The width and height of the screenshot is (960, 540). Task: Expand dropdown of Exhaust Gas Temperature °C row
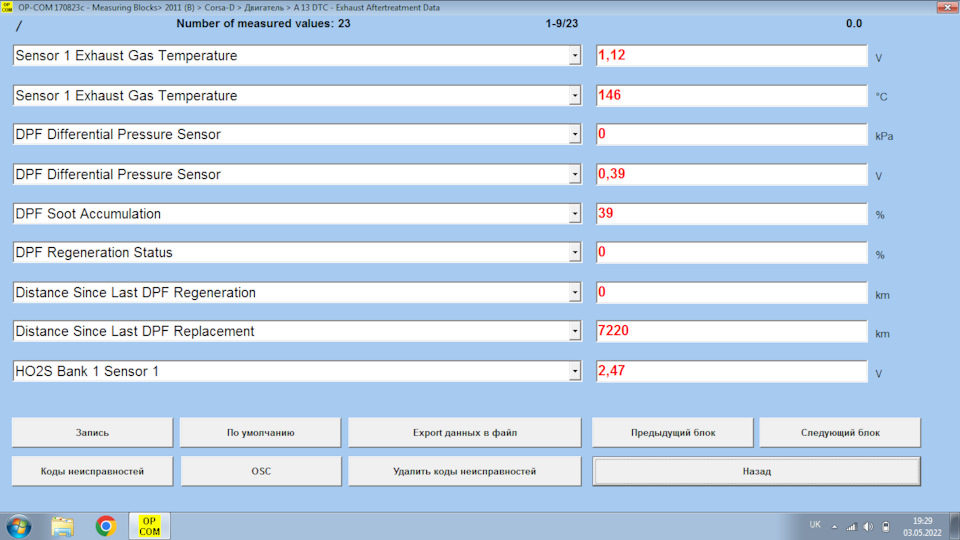(574, 96)
